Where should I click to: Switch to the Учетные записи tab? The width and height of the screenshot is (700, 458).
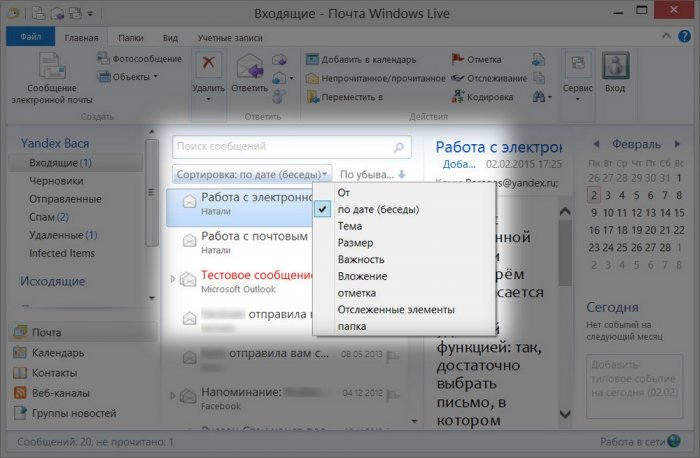[x=230, y=38]
